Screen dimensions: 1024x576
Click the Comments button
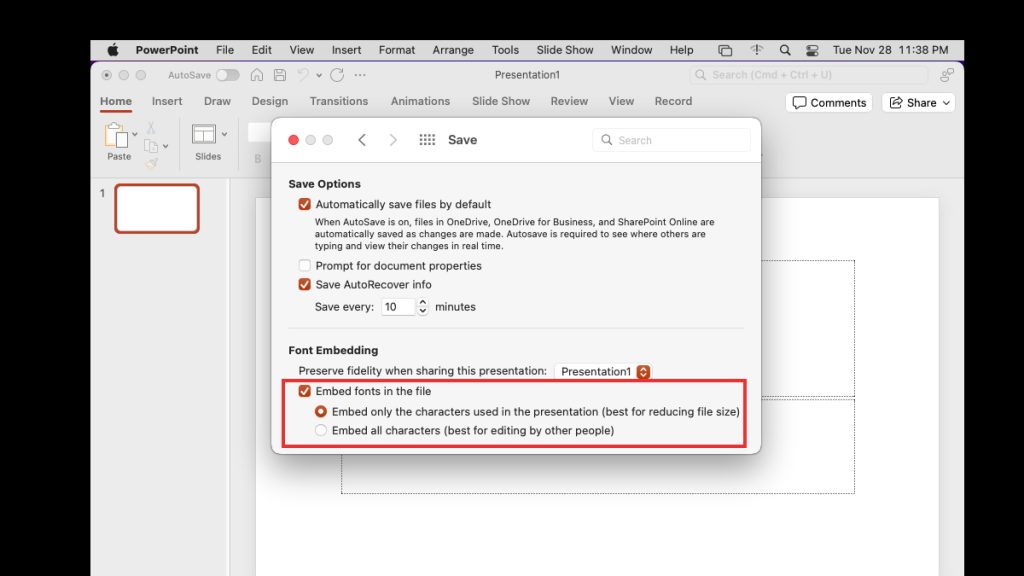click(829, 101)
